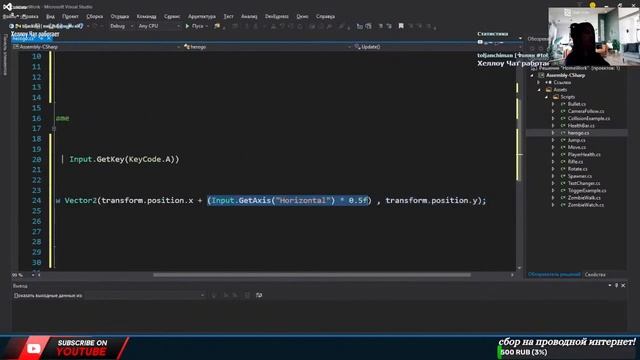Select Rifle.cs in Solution Explorer

coord(575,162)
